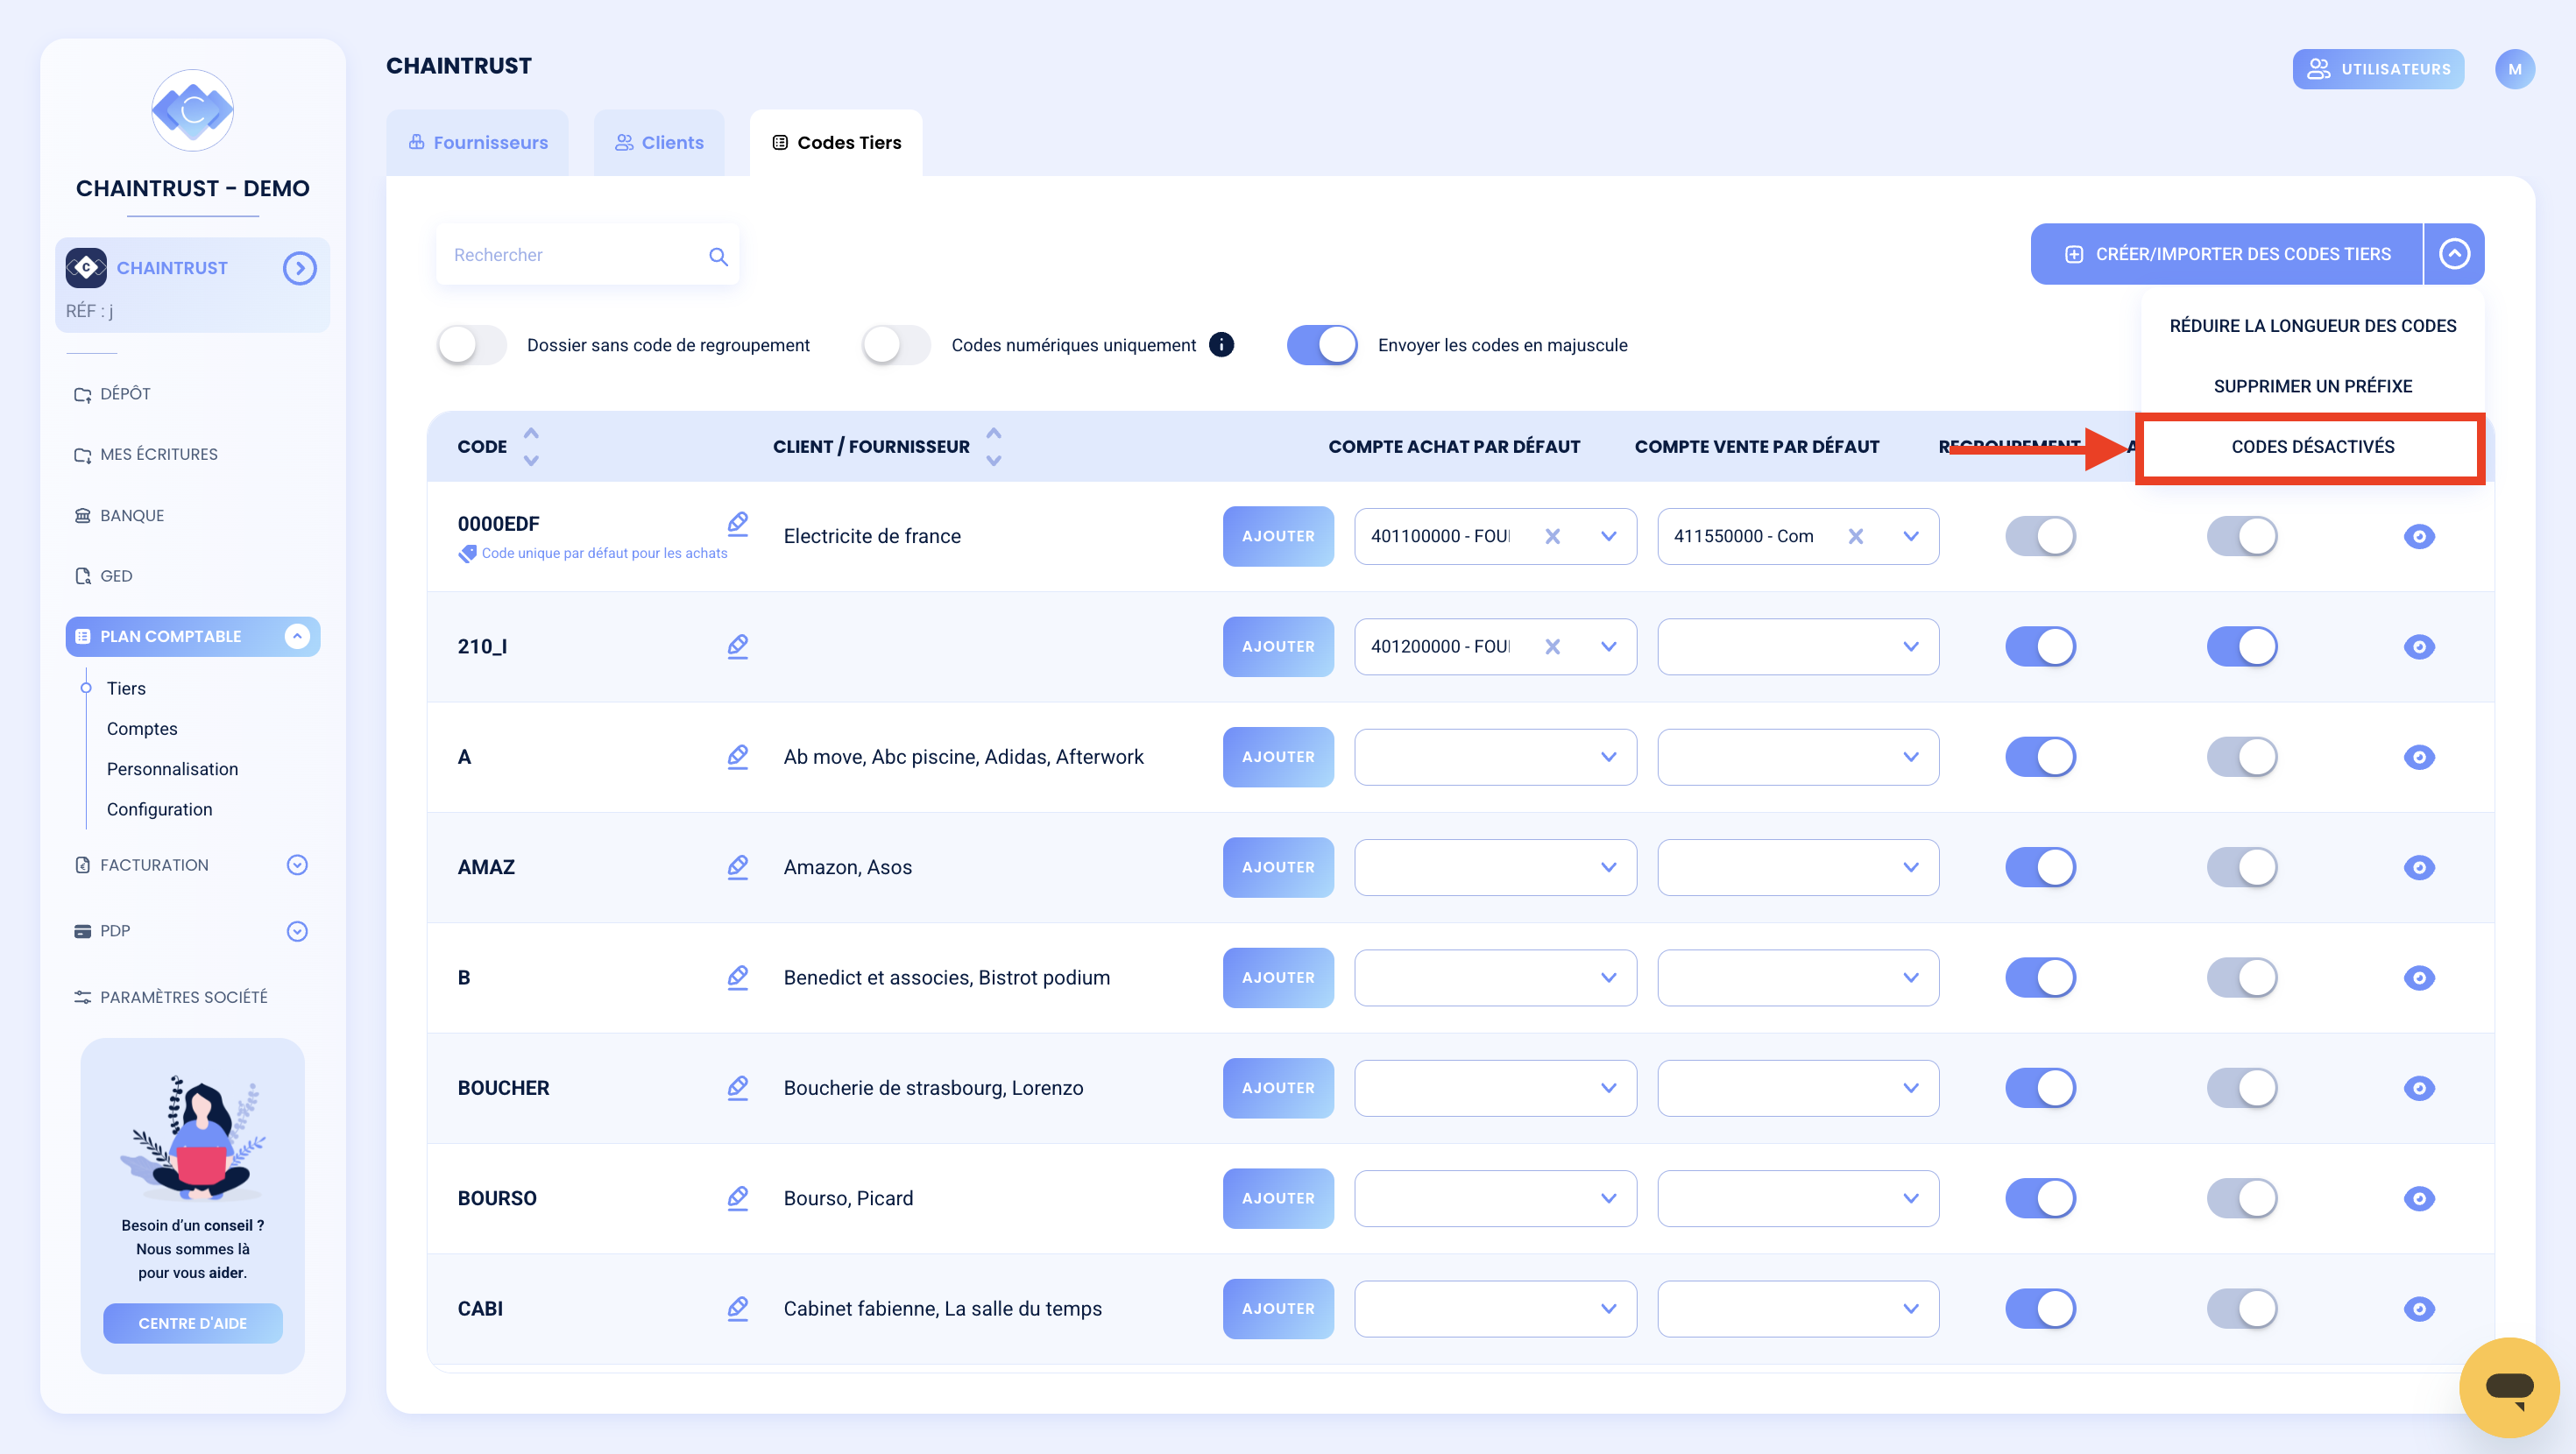Sort by CODE column arrows
This screenshot has height=1454, width=2576.
click(x=531, y=447)
